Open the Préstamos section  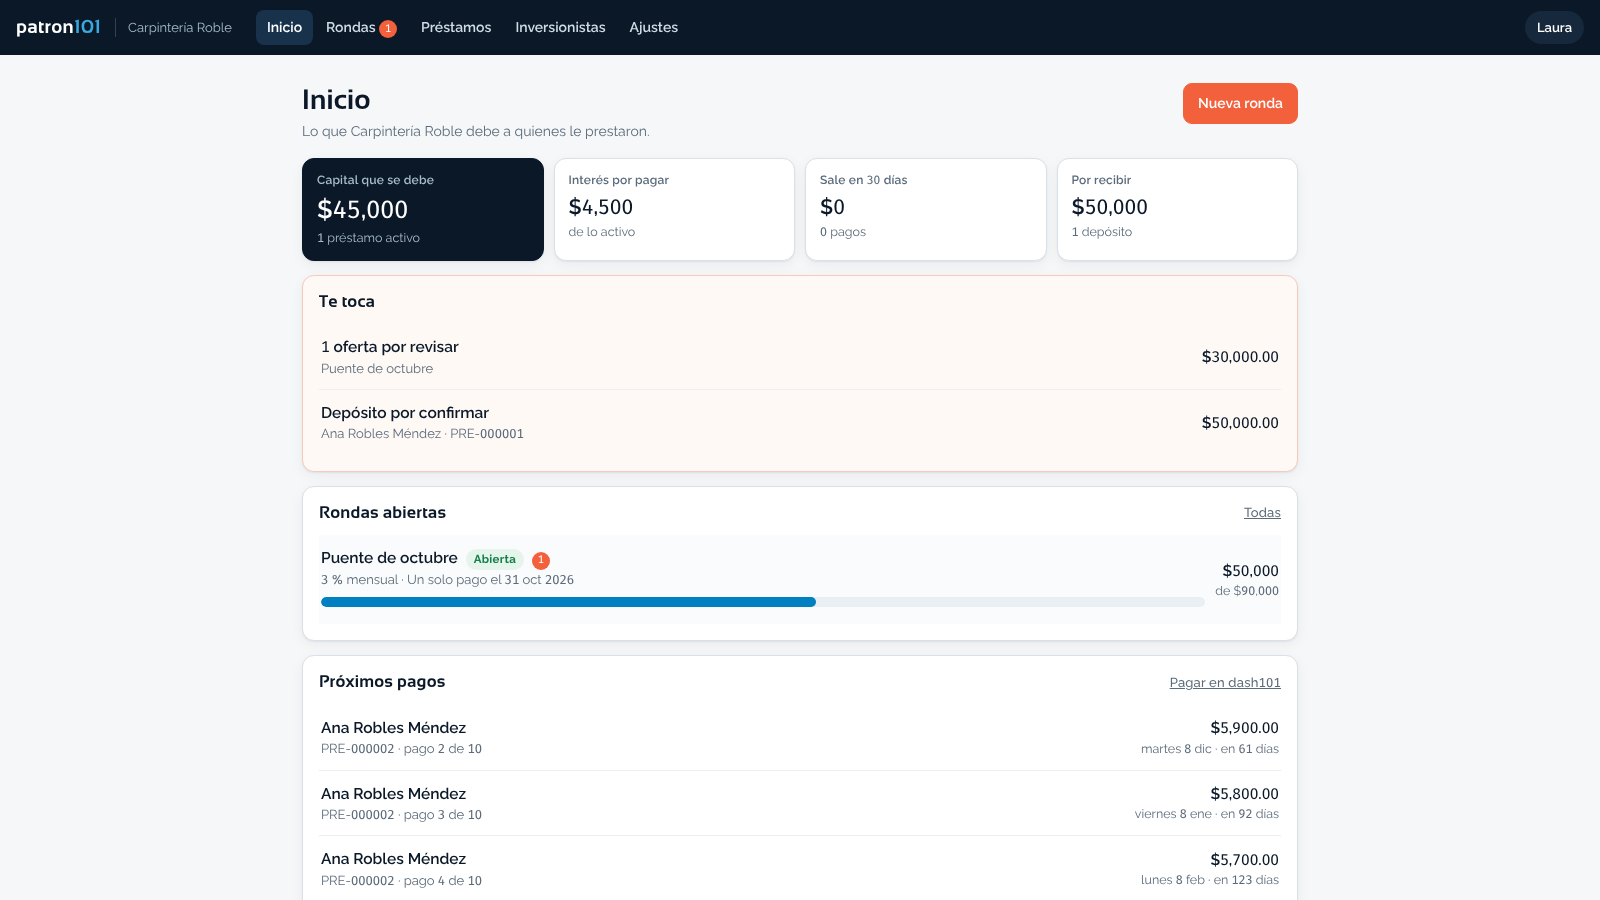coord(456,27)
